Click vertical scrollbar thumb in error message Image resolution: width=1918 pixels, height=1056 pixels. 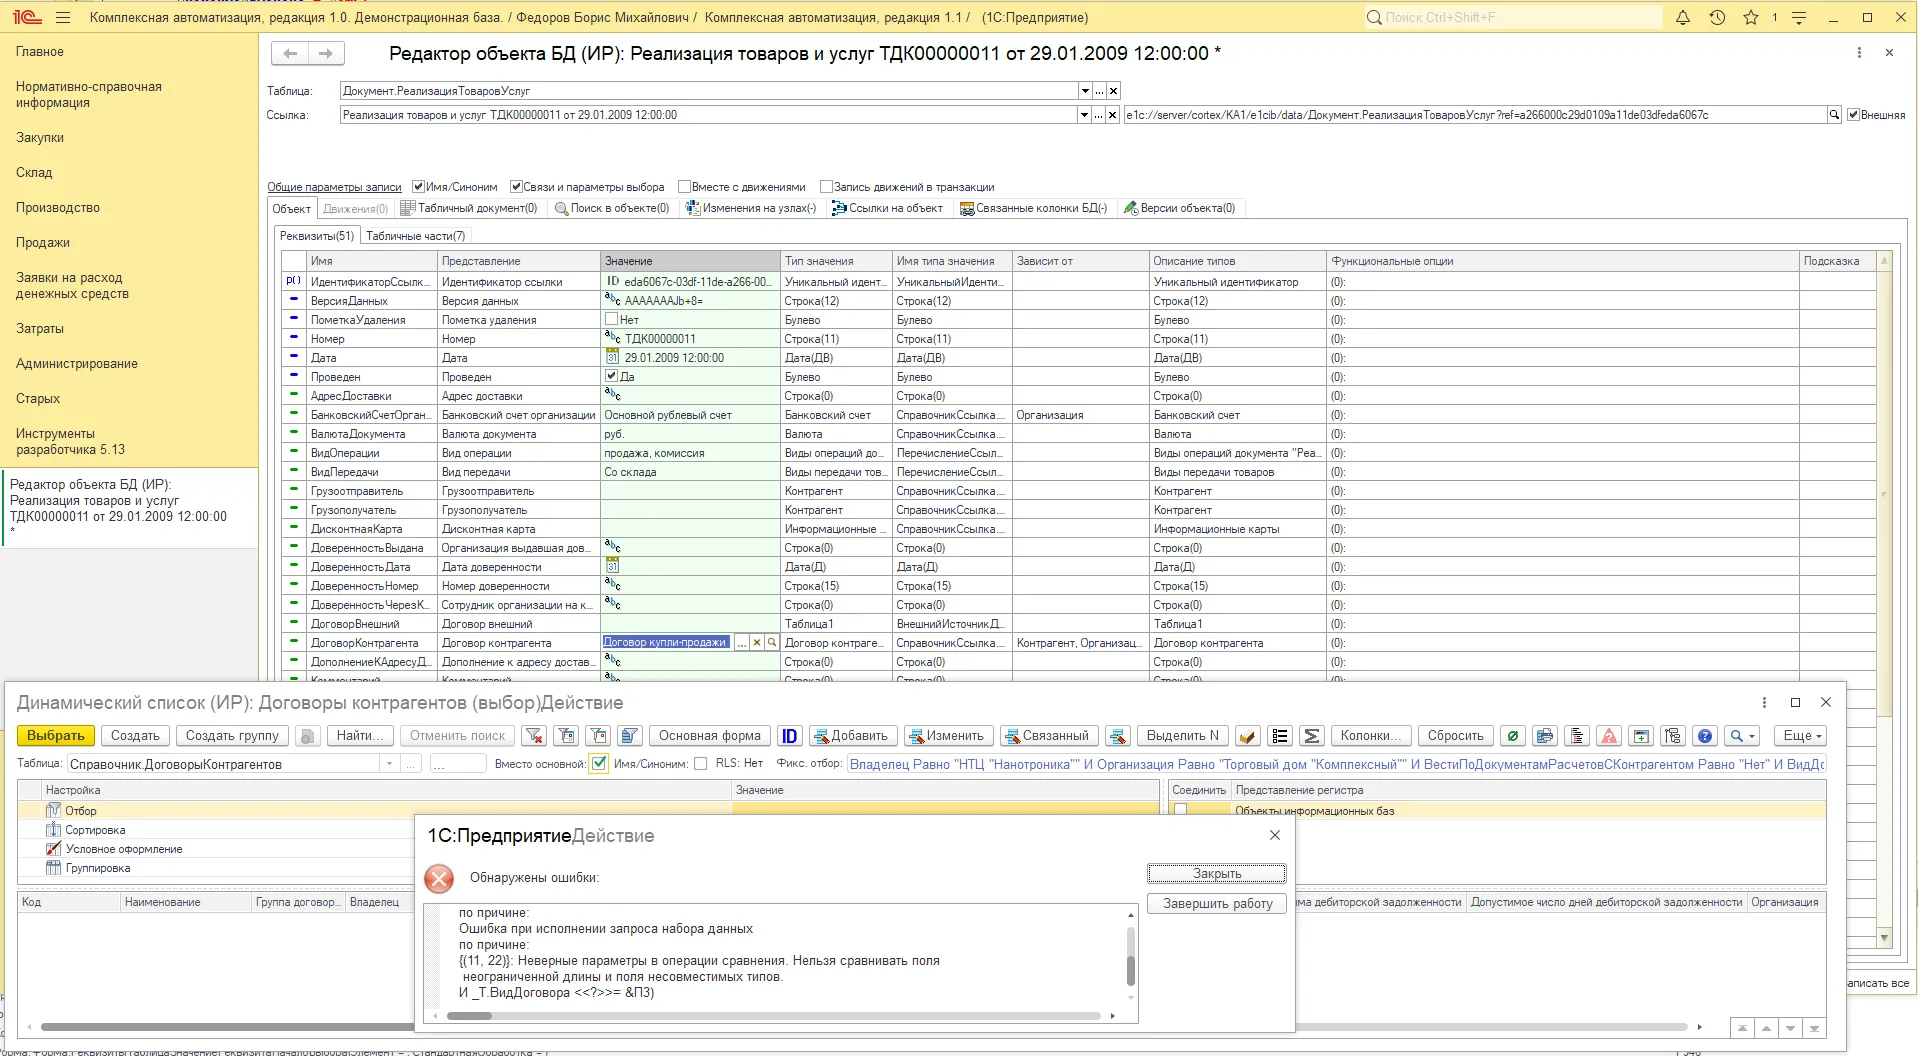click(1131, 970)
